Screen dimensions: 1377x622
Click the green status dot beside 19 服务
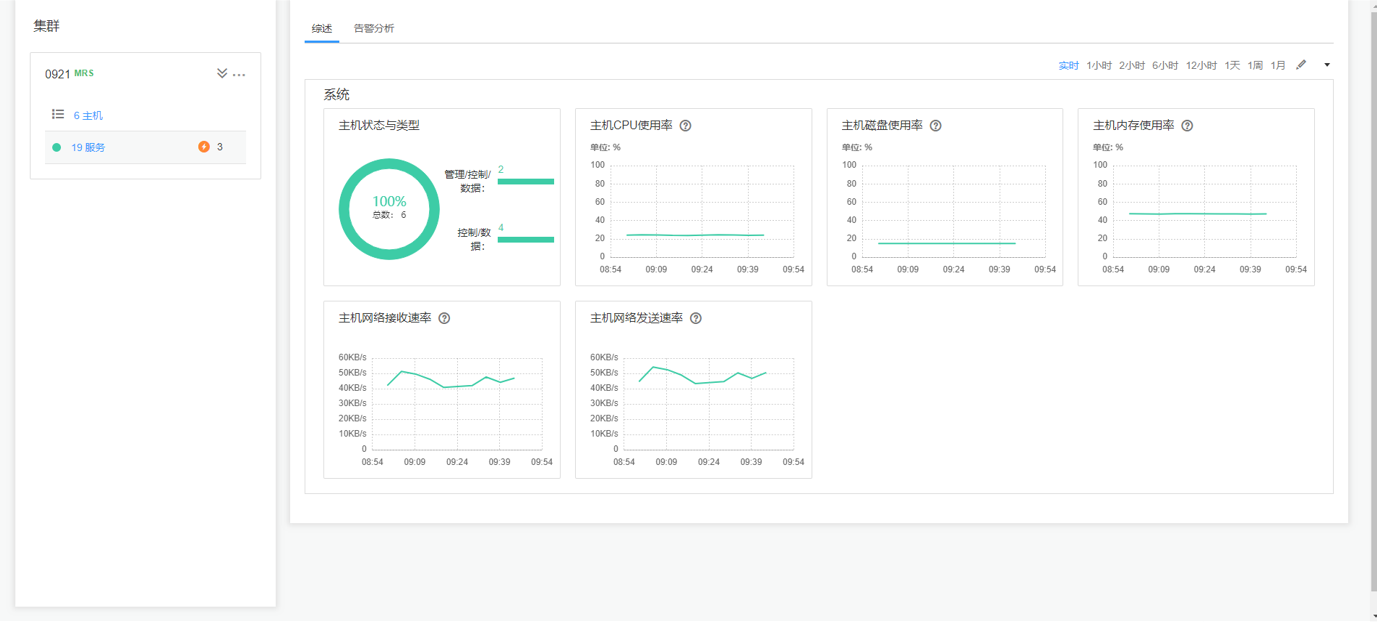tap(56, 146)
